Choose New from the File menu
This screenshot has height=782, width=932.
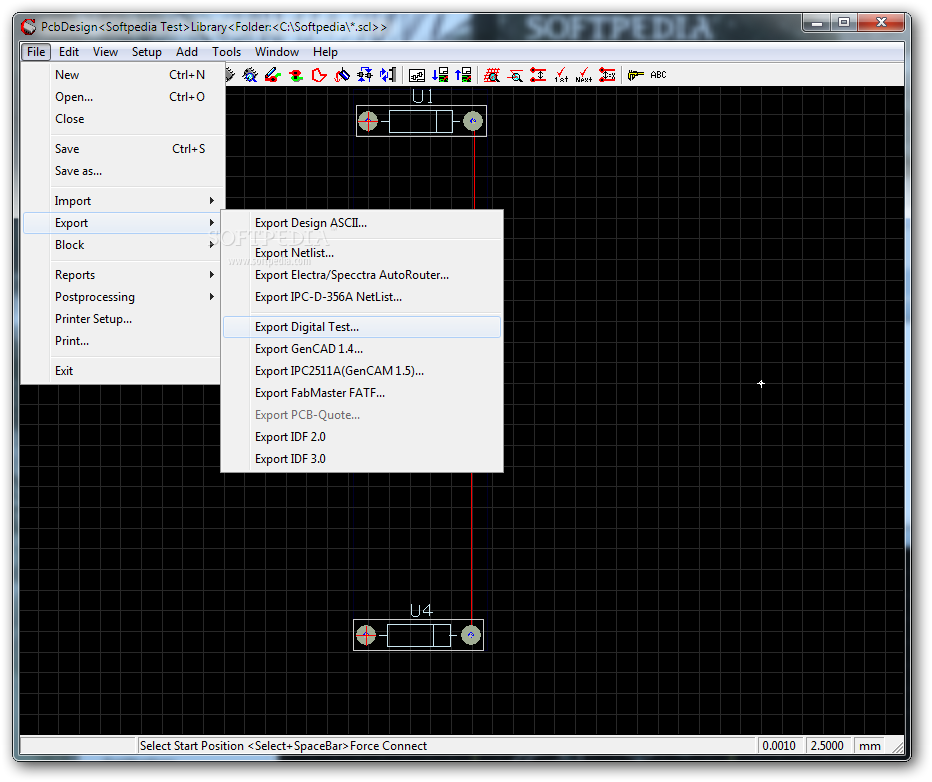tap(123, 75)
